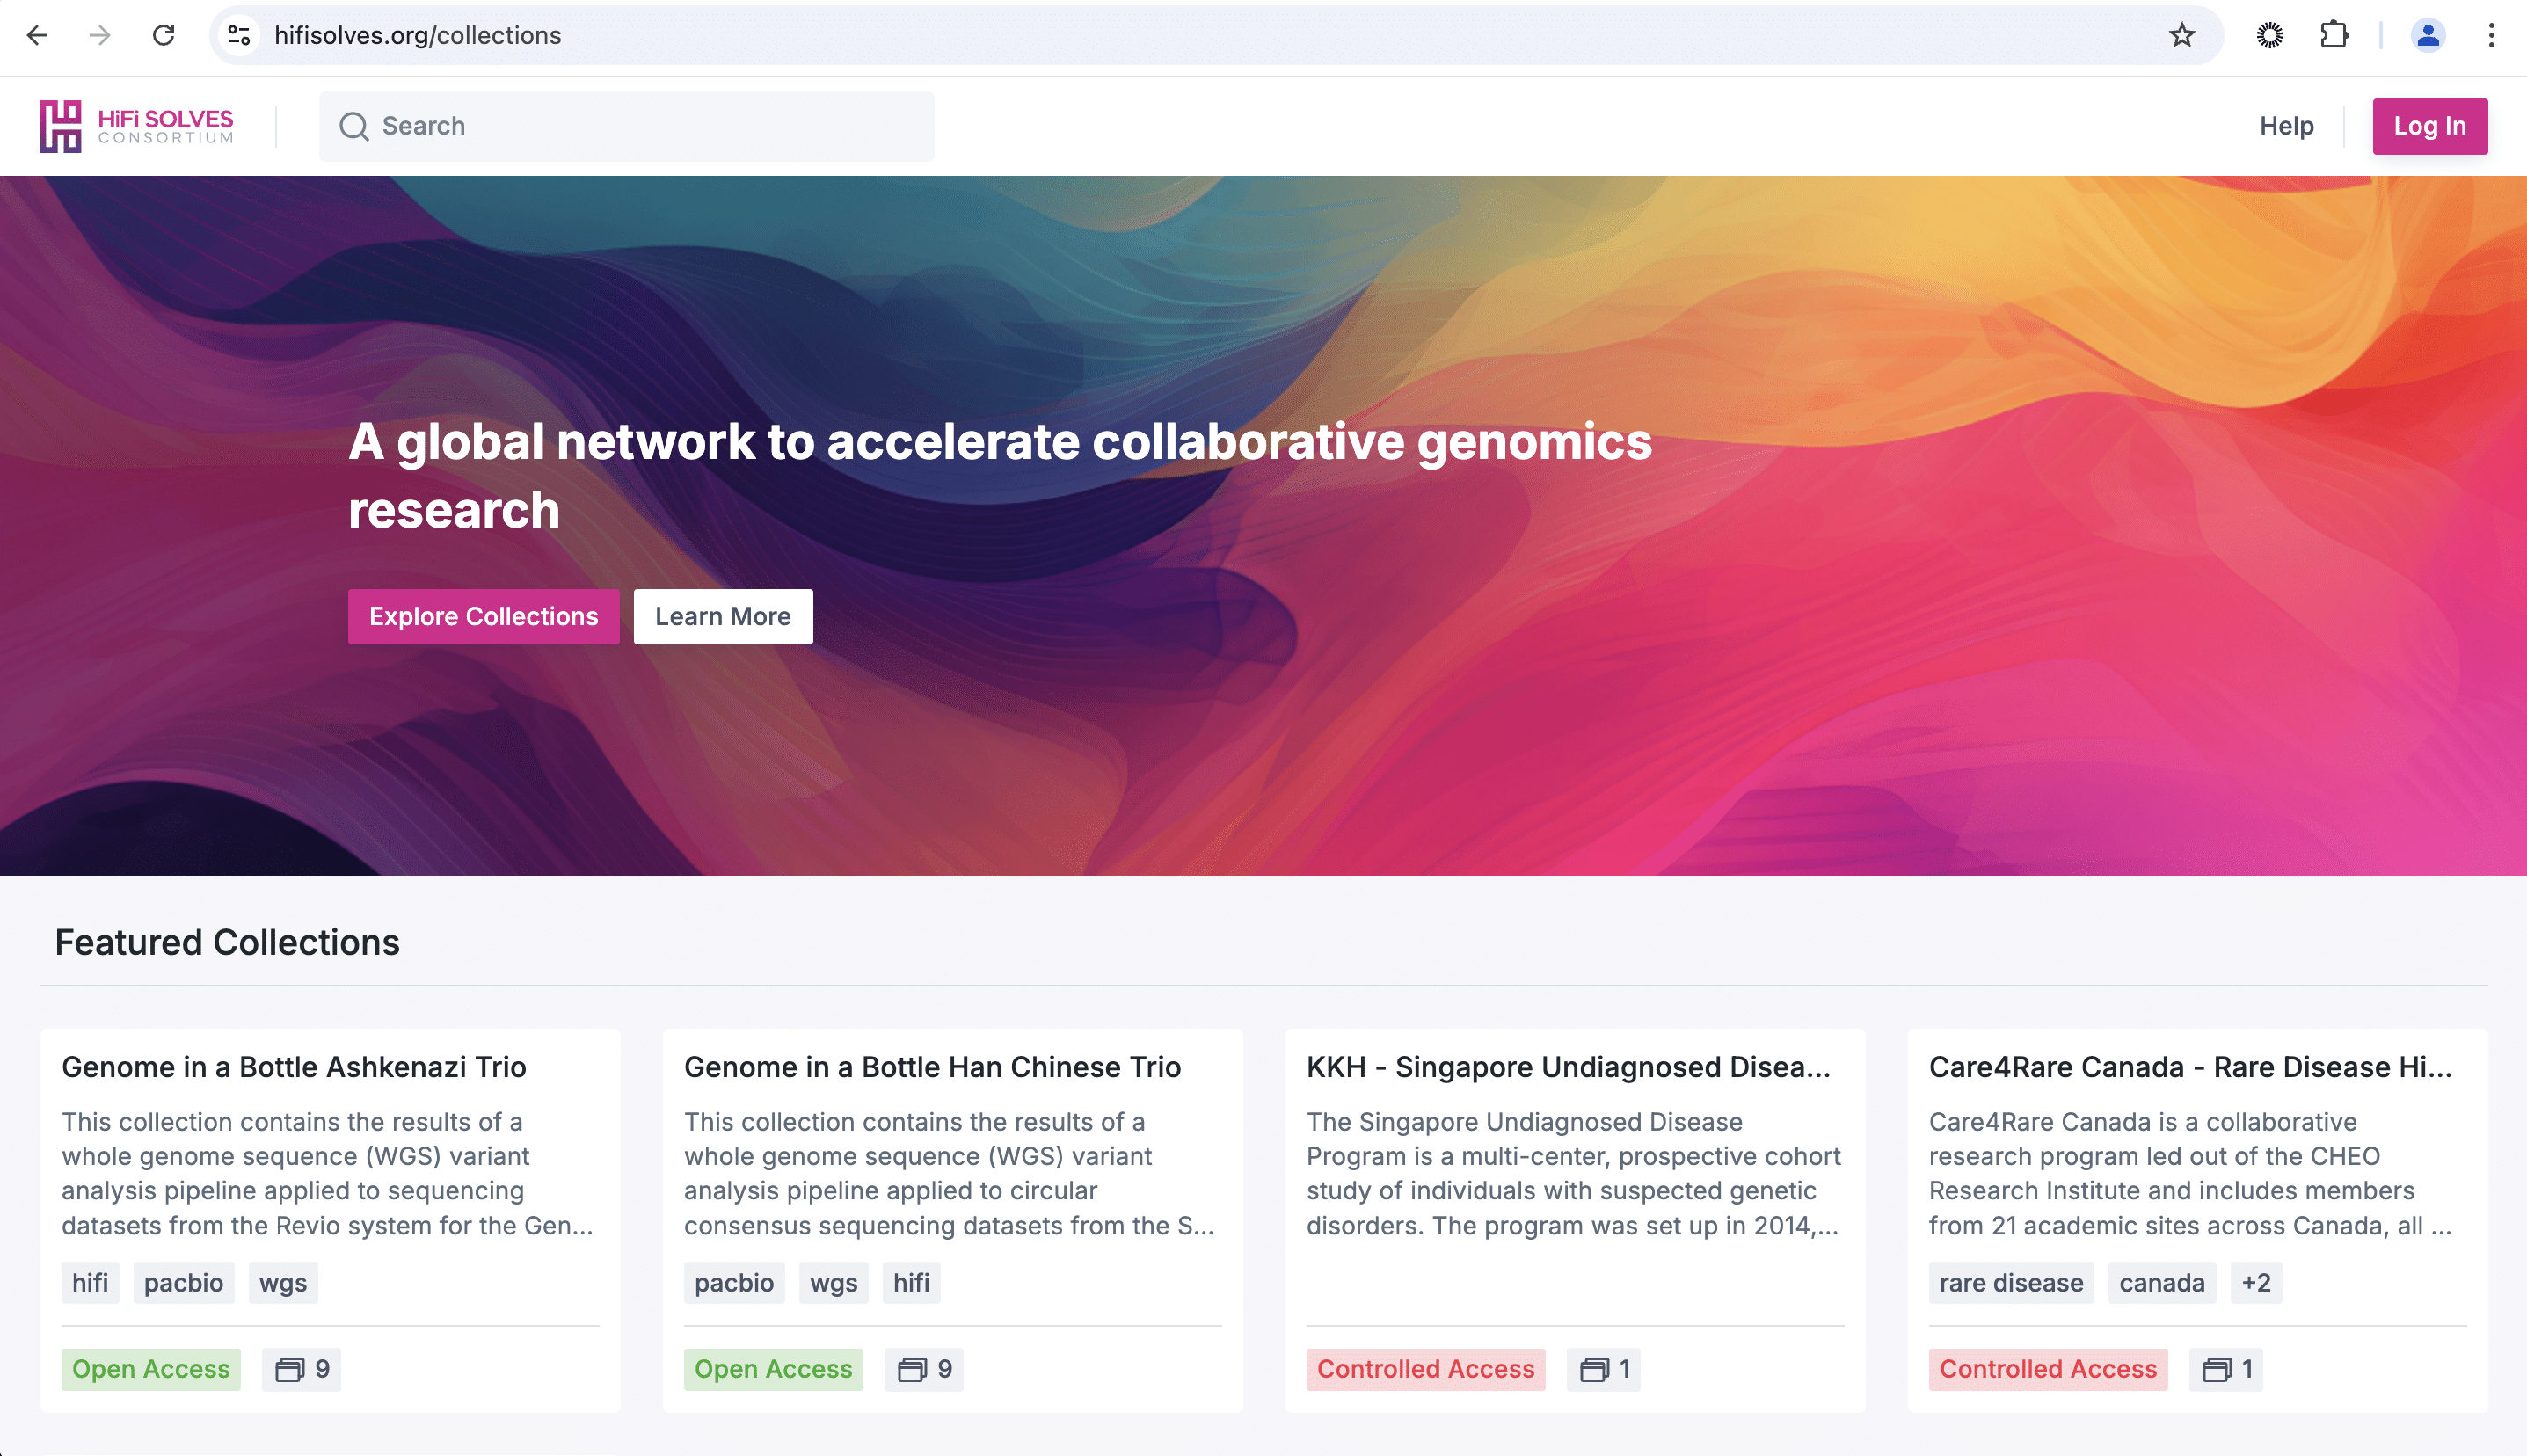
Task: Click the Explore Collections button
Action: click(484, 616)
